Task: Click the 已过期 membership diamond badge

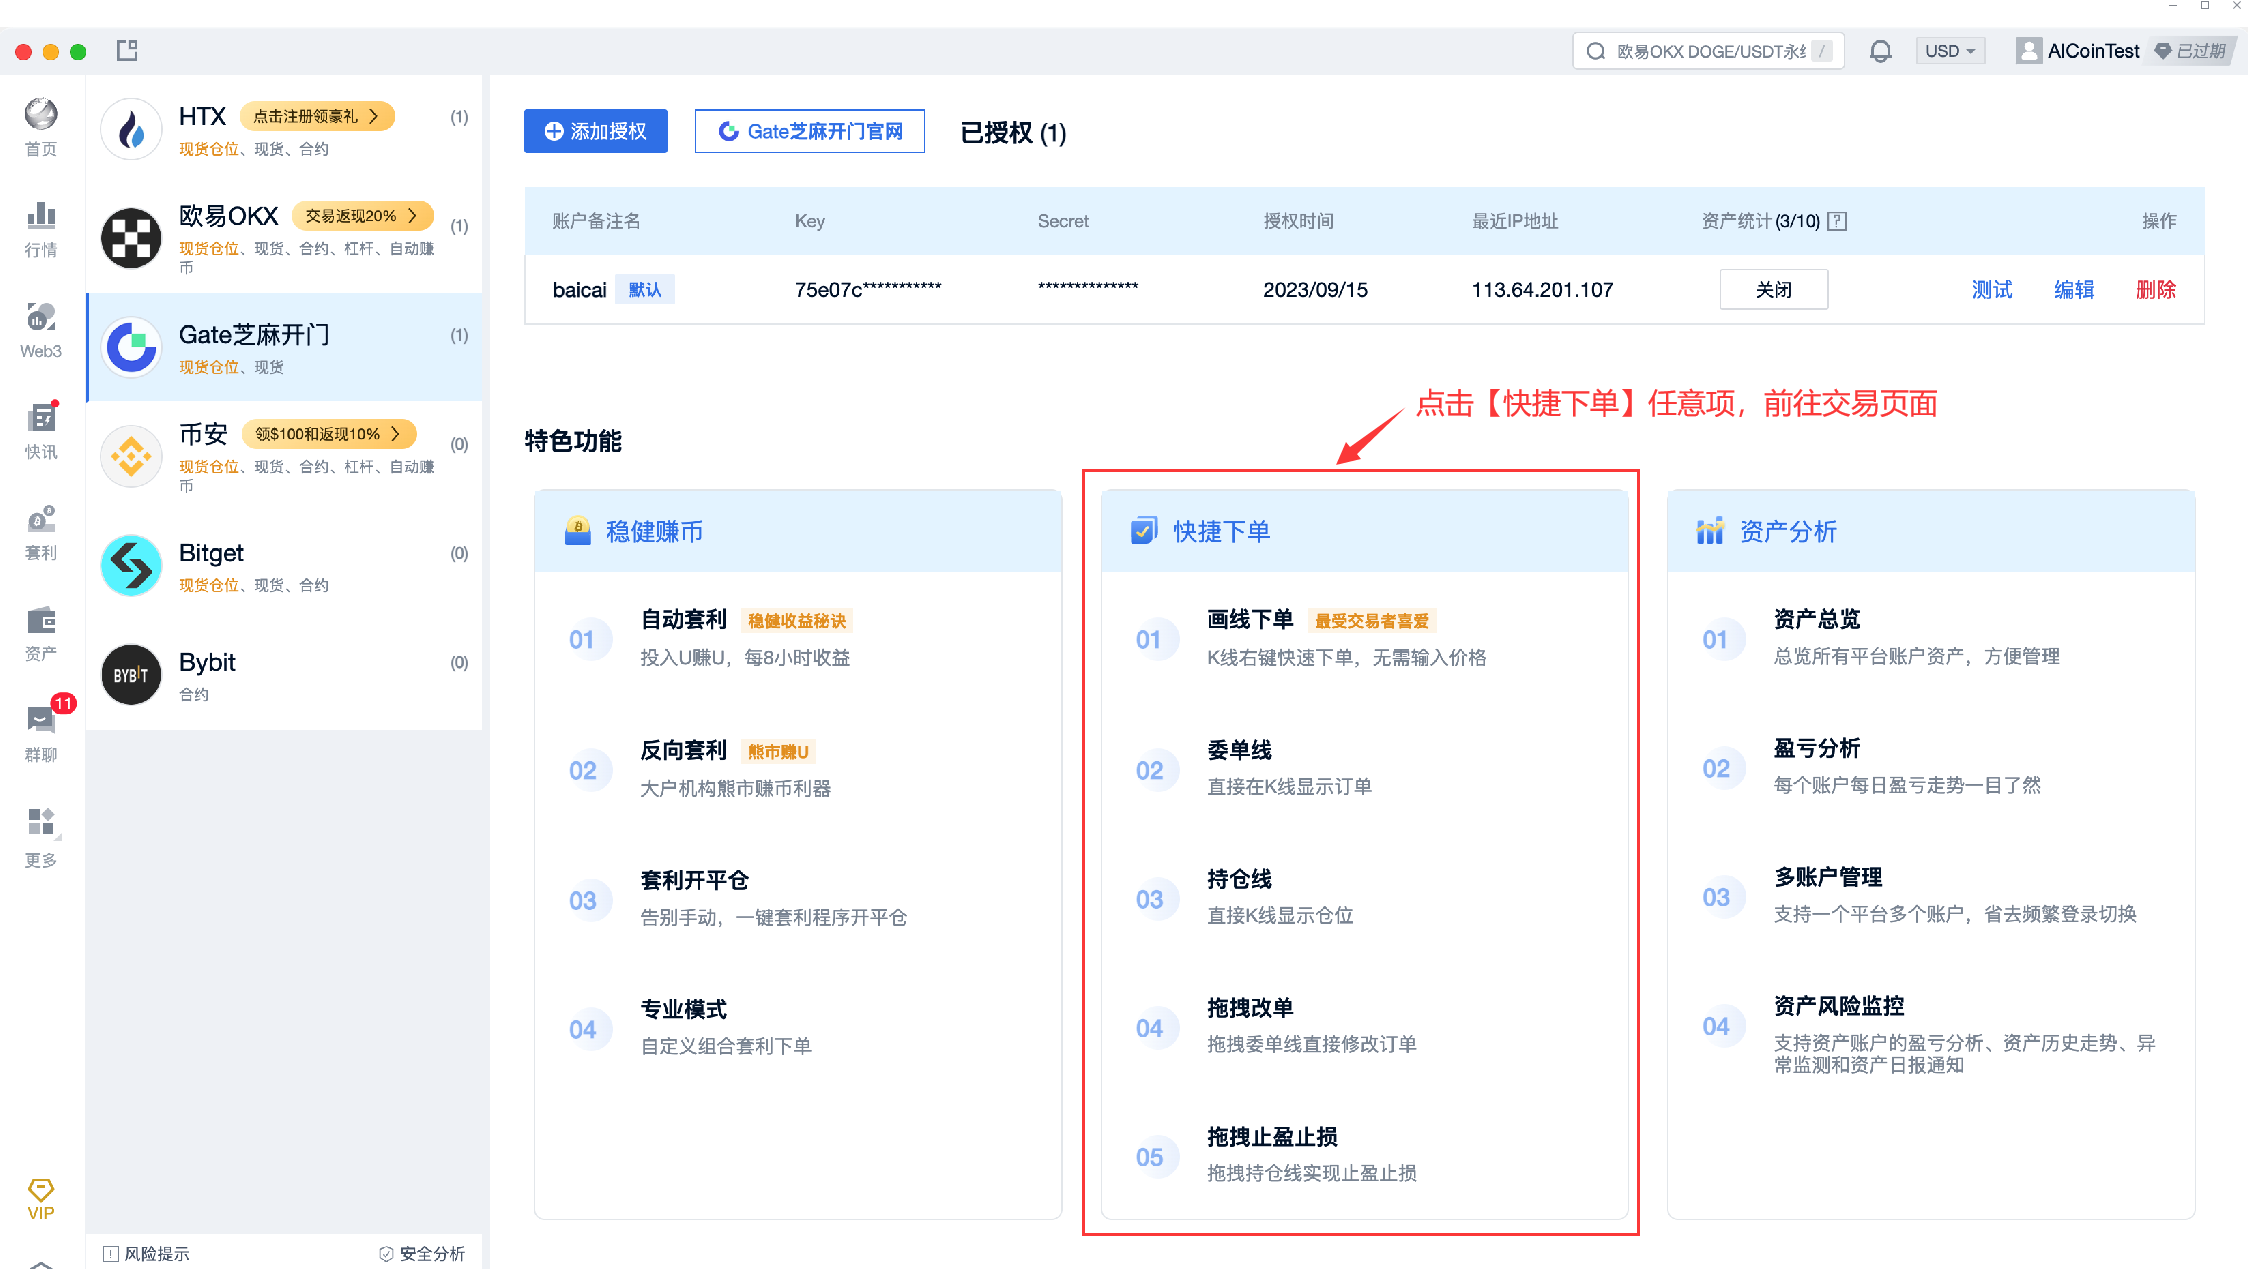Action: 2191,51
